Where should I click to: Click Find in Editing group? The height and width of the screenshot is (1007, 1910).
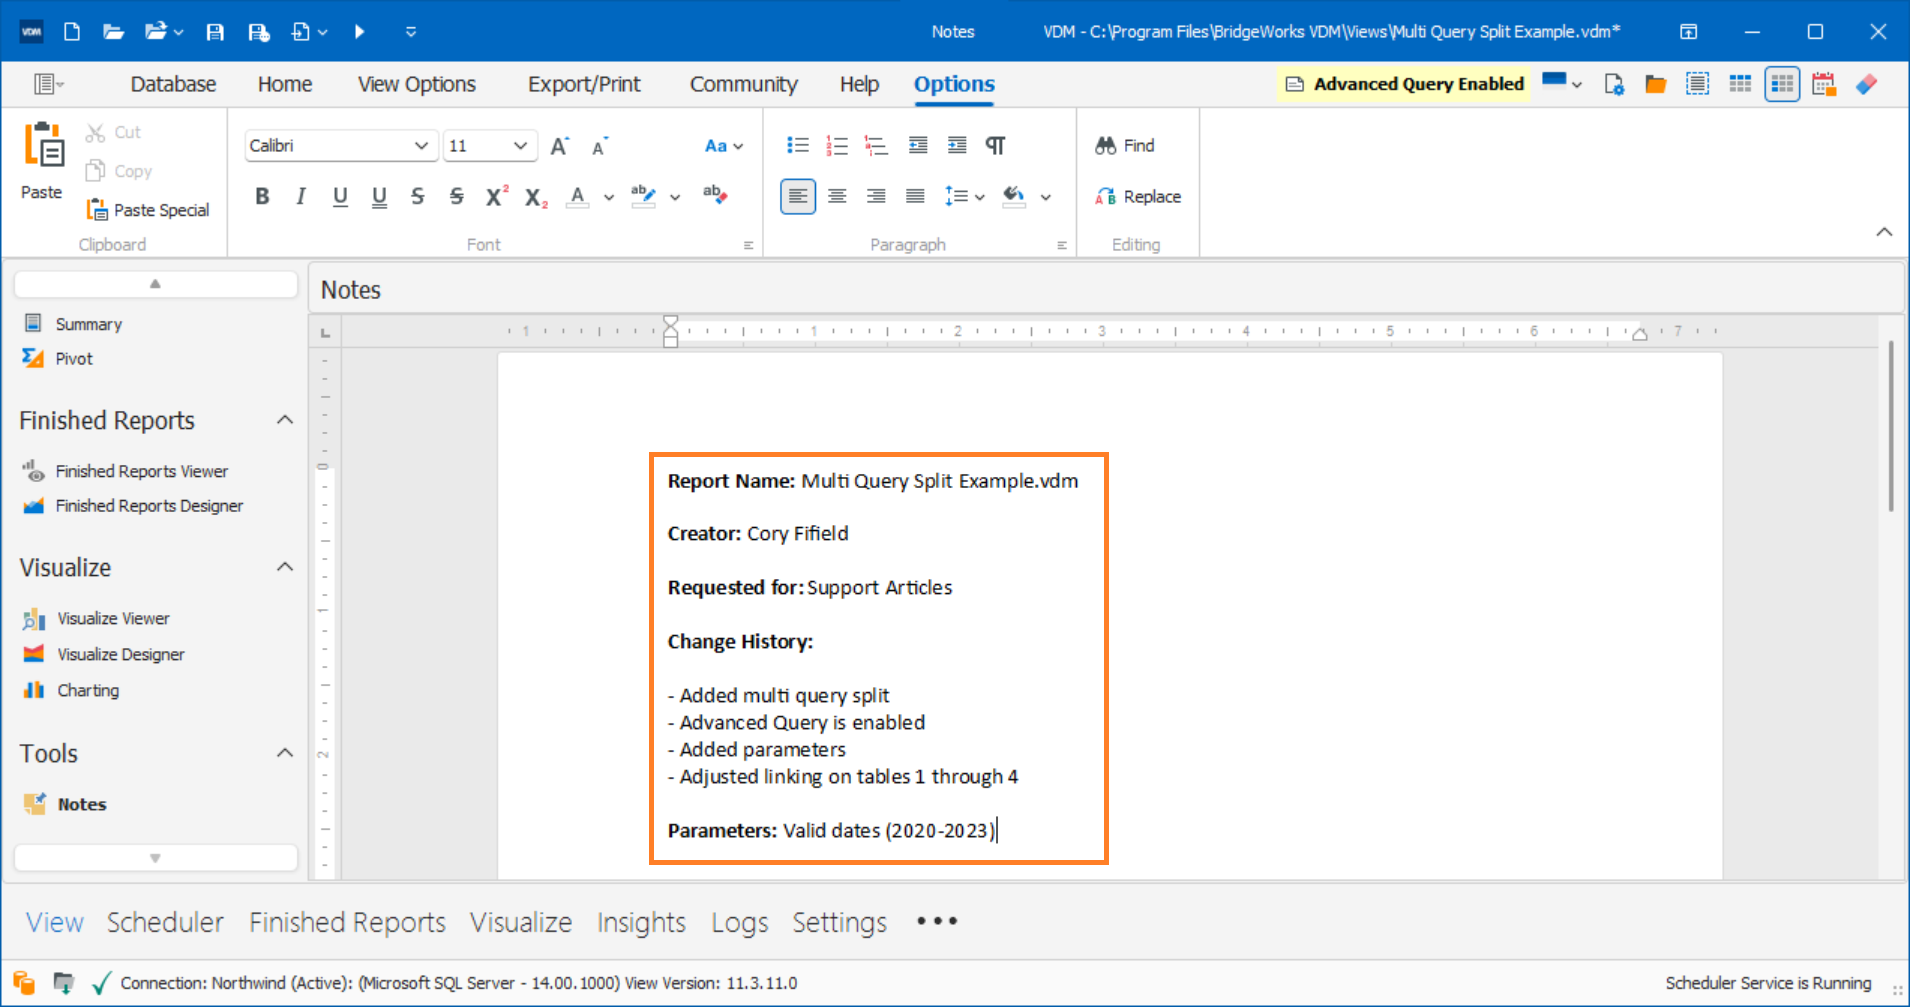1125,145
